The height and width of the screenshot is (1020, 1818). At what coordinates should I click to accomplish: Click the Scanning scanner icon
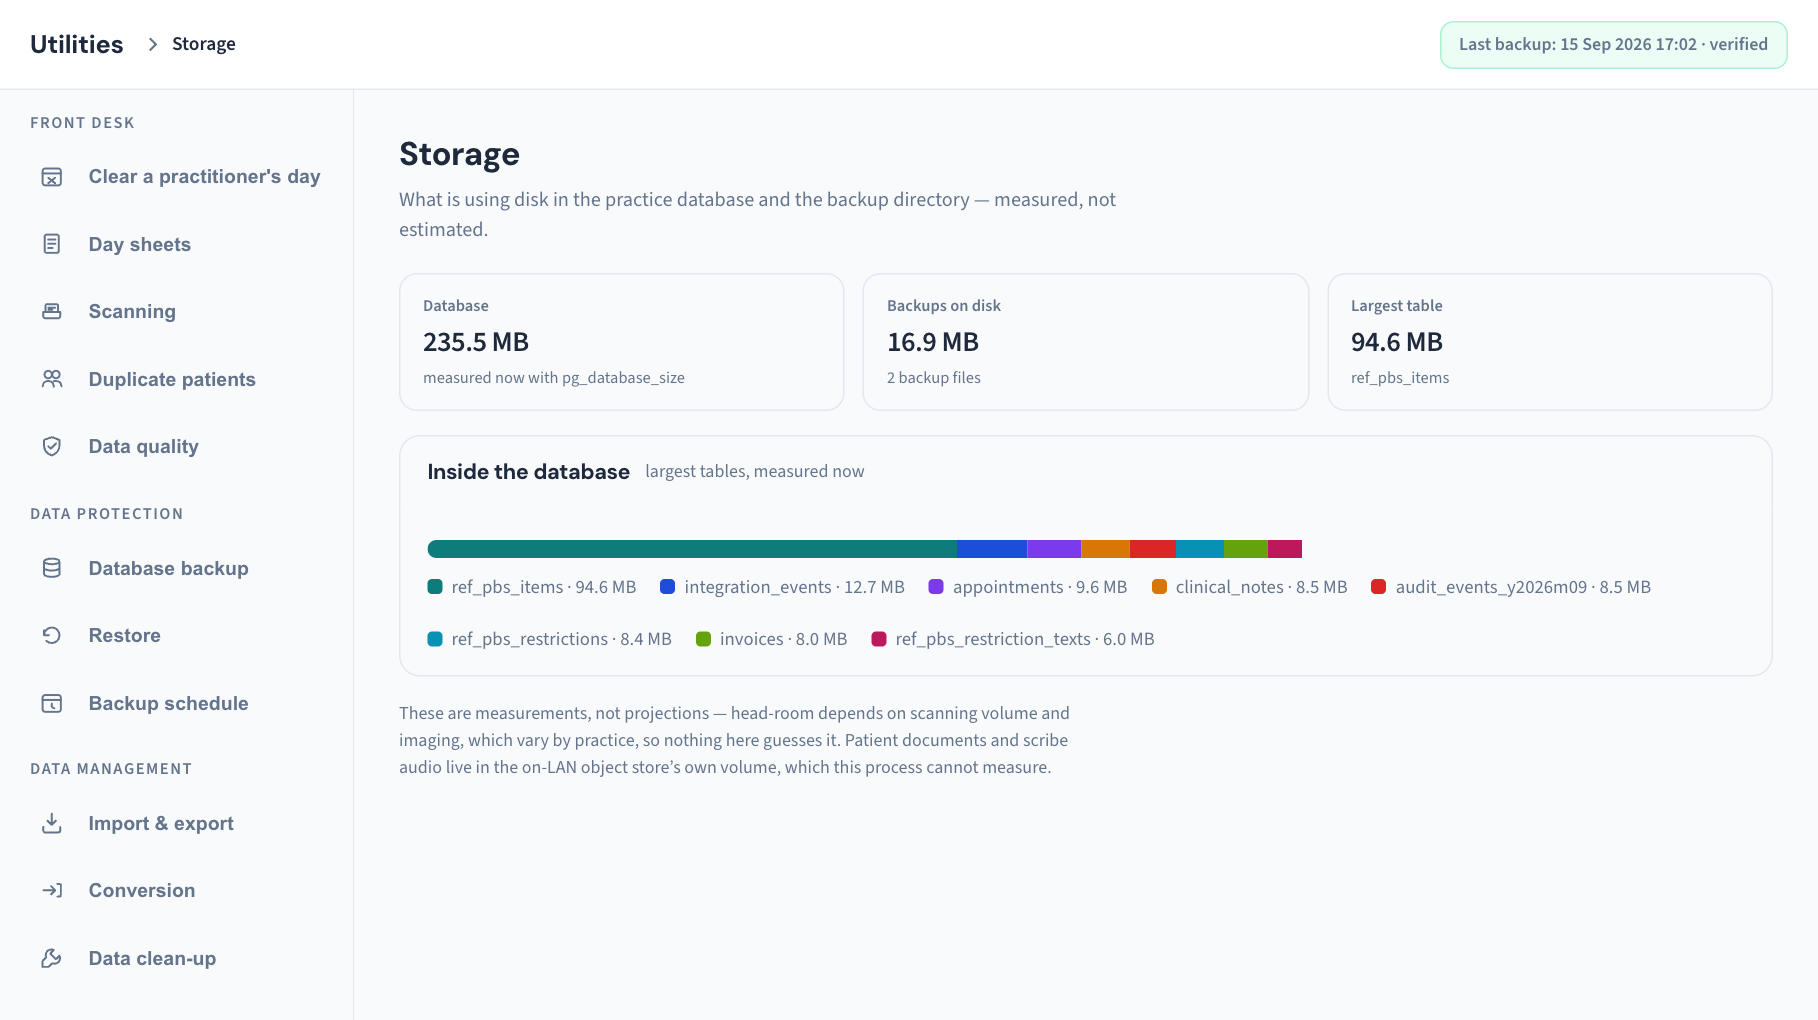tap(52, 311)
